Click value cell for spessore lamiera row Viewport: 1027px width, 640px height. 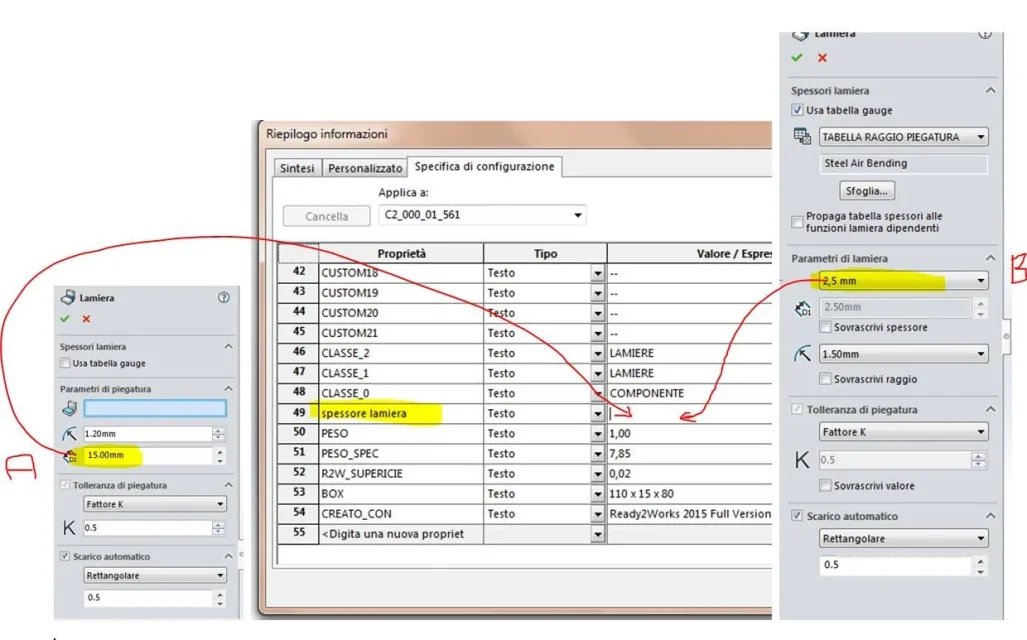pyautogui.click(x=690, y=413)
